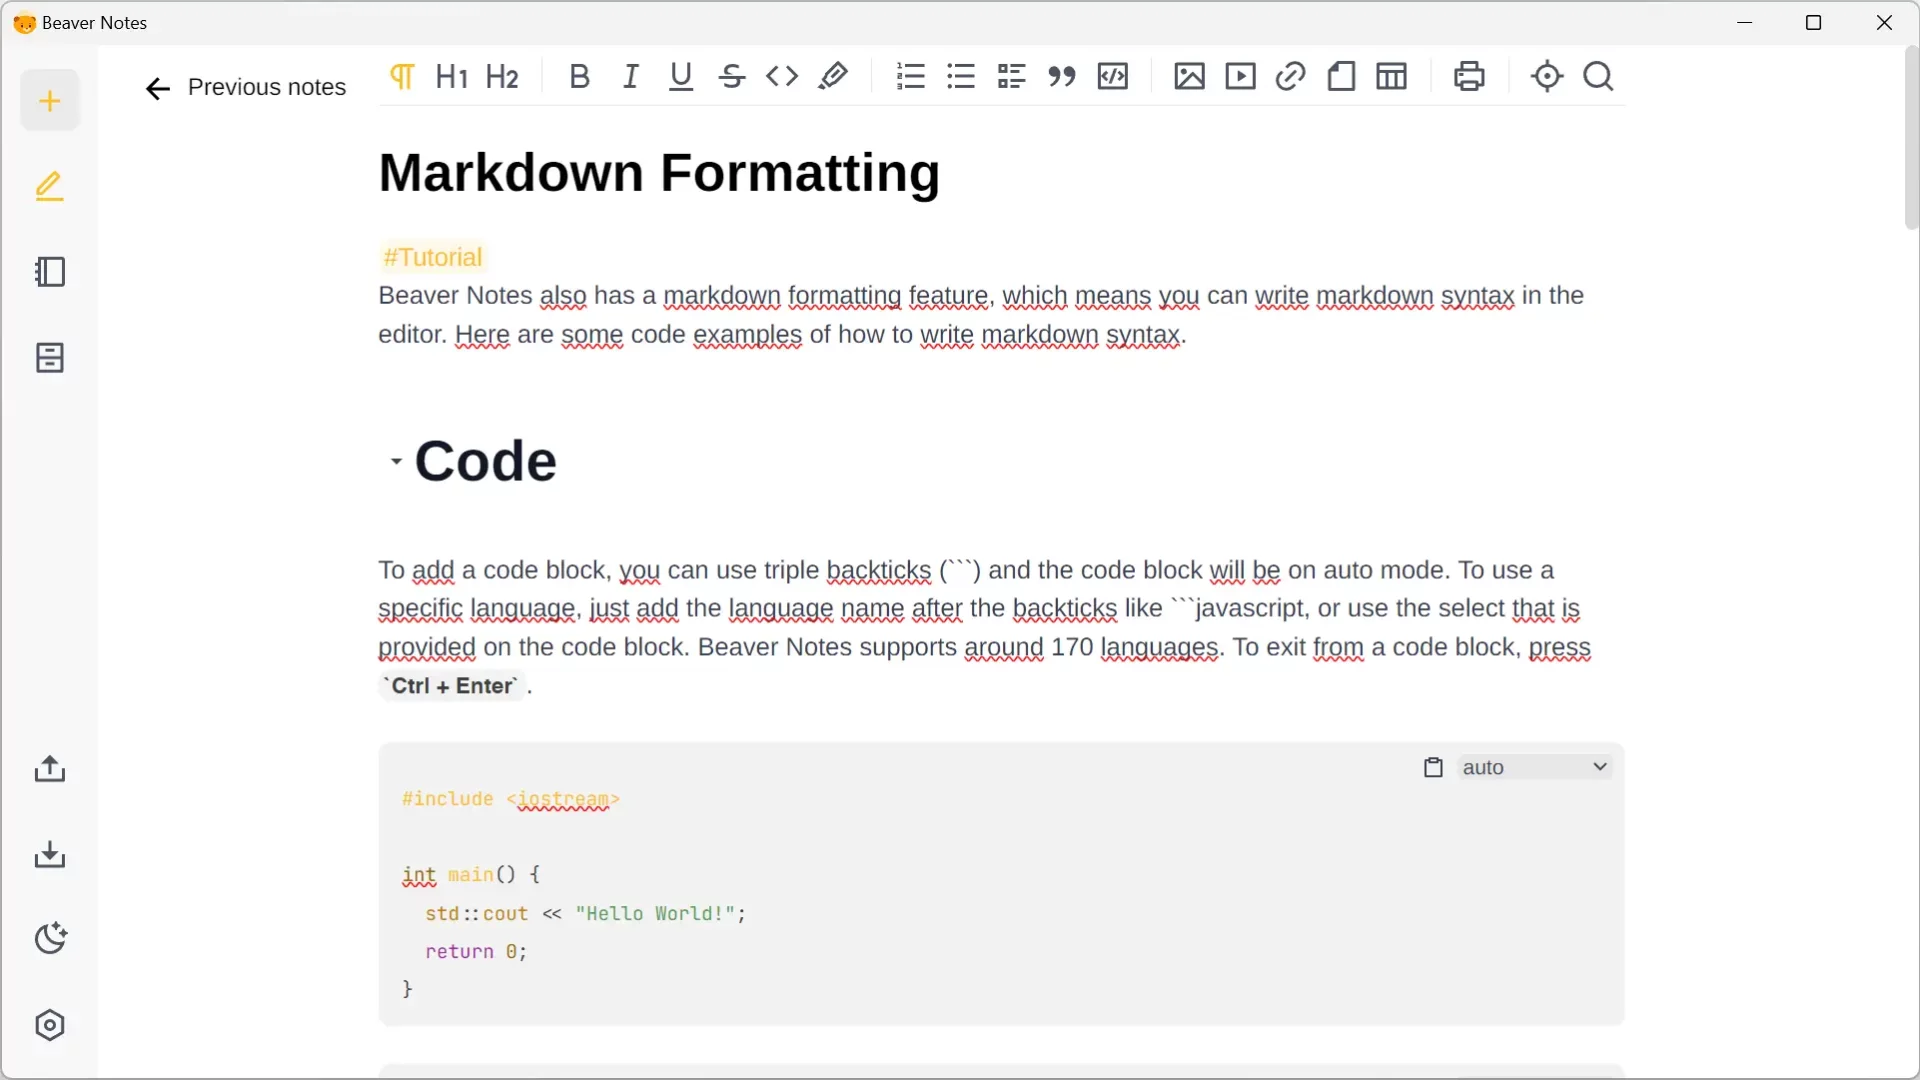The height and width of the screenshot is (1080, 1920).
Task: Click the H2 heading toolbar item
Action: point(502,75)
